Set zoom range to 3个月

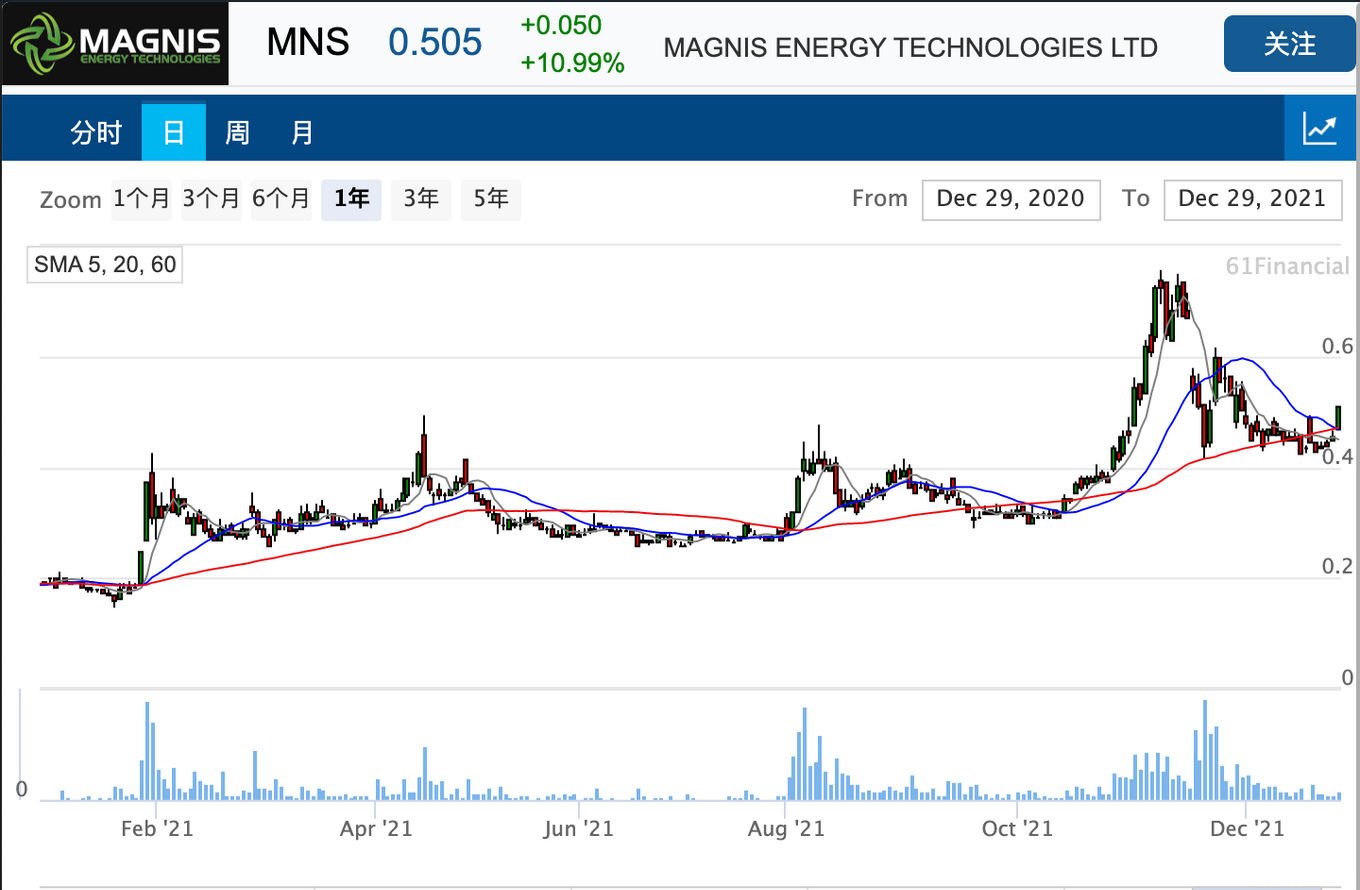(x=211, y=199)
